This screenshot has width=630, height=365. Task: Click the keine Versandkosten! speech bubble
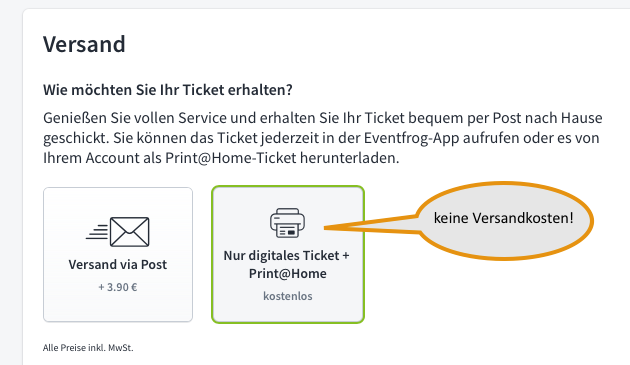(x=504, y=220)
